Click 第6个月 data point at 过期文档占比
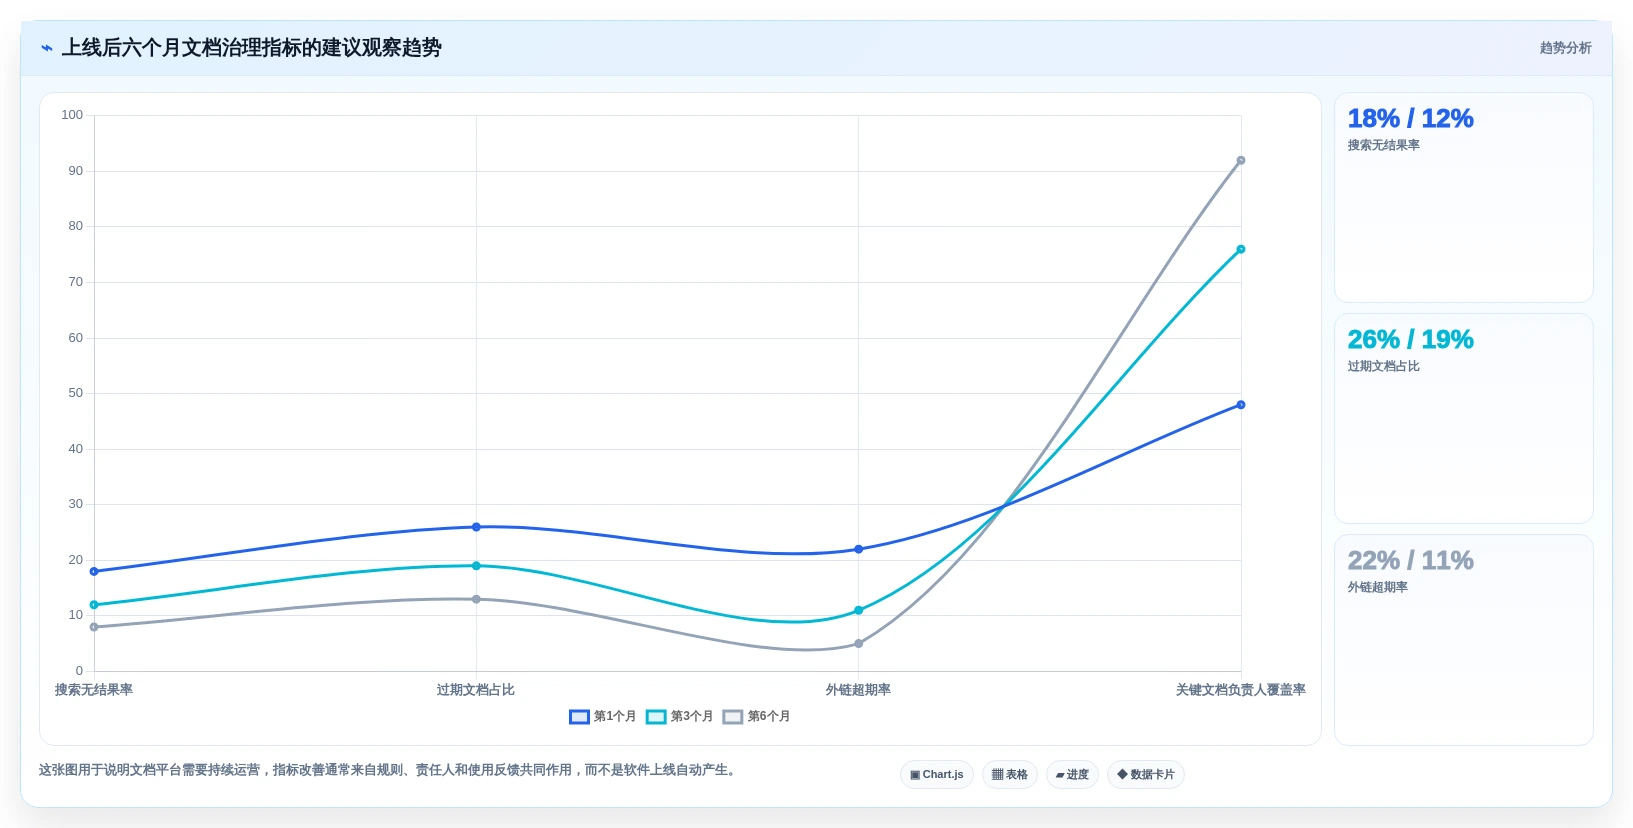The height and width of the screenshot is (828, 1633). tap(476, 600)
